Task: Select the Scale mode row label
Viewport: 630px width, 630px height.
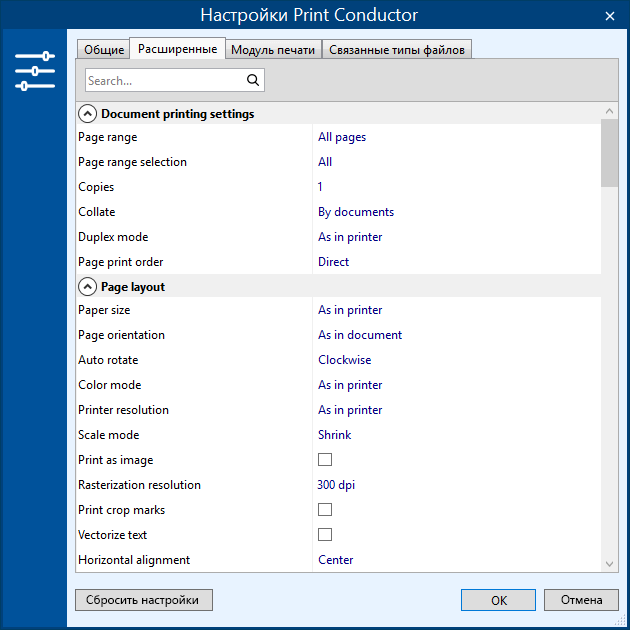Action: [x=108, y=434]
